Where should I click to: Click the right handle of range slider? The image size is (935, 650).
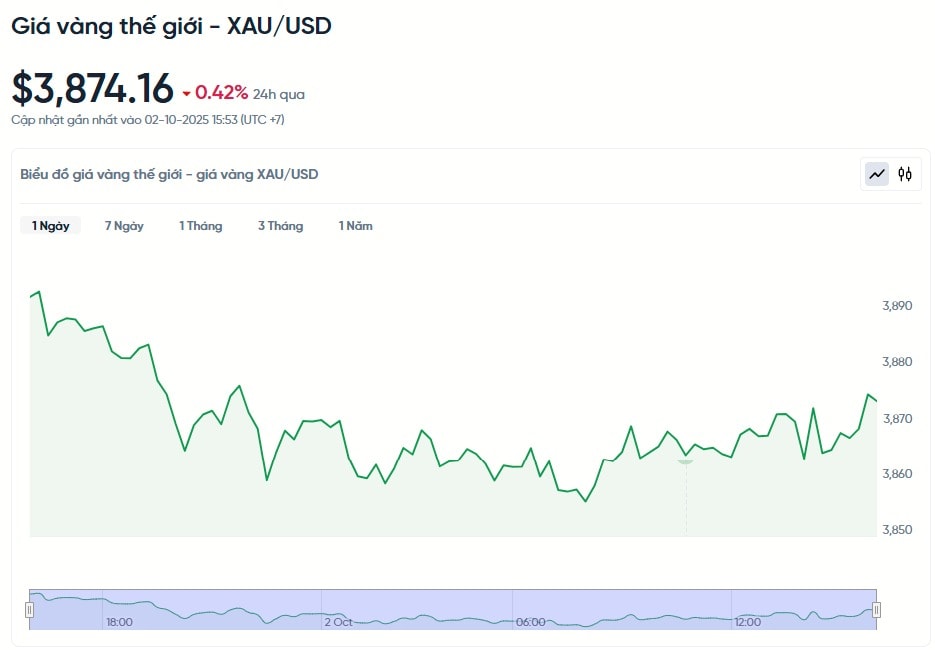[877, 609]
